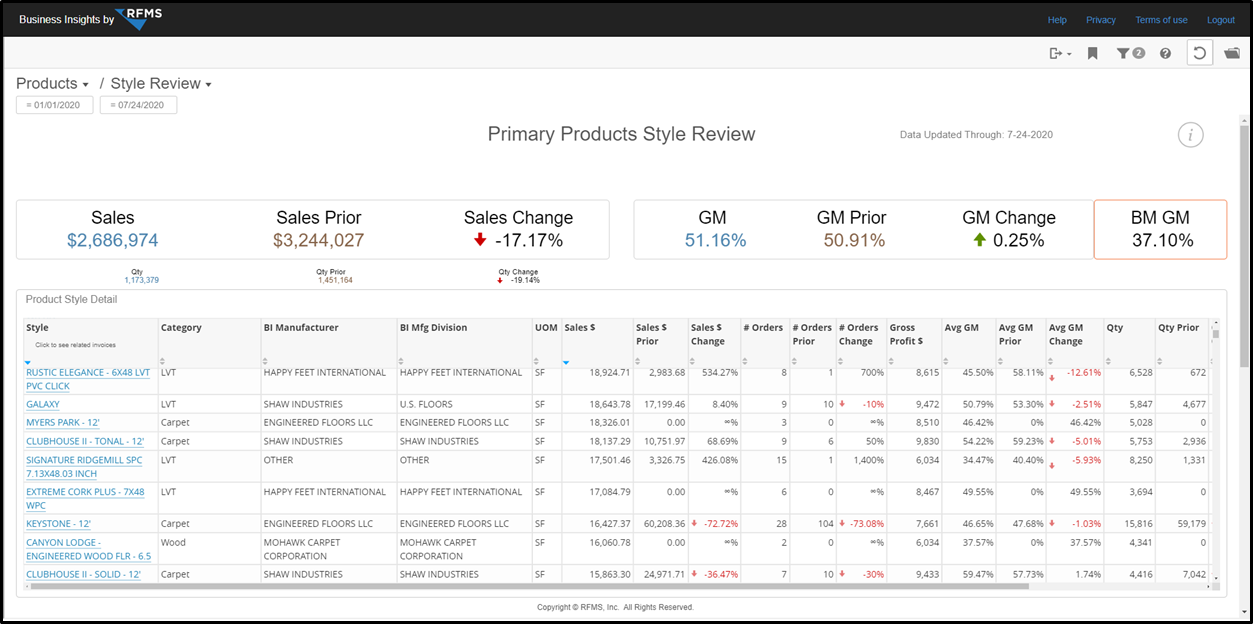Sort BI Mfg Division column via arrows

click(x=401, y=362)
